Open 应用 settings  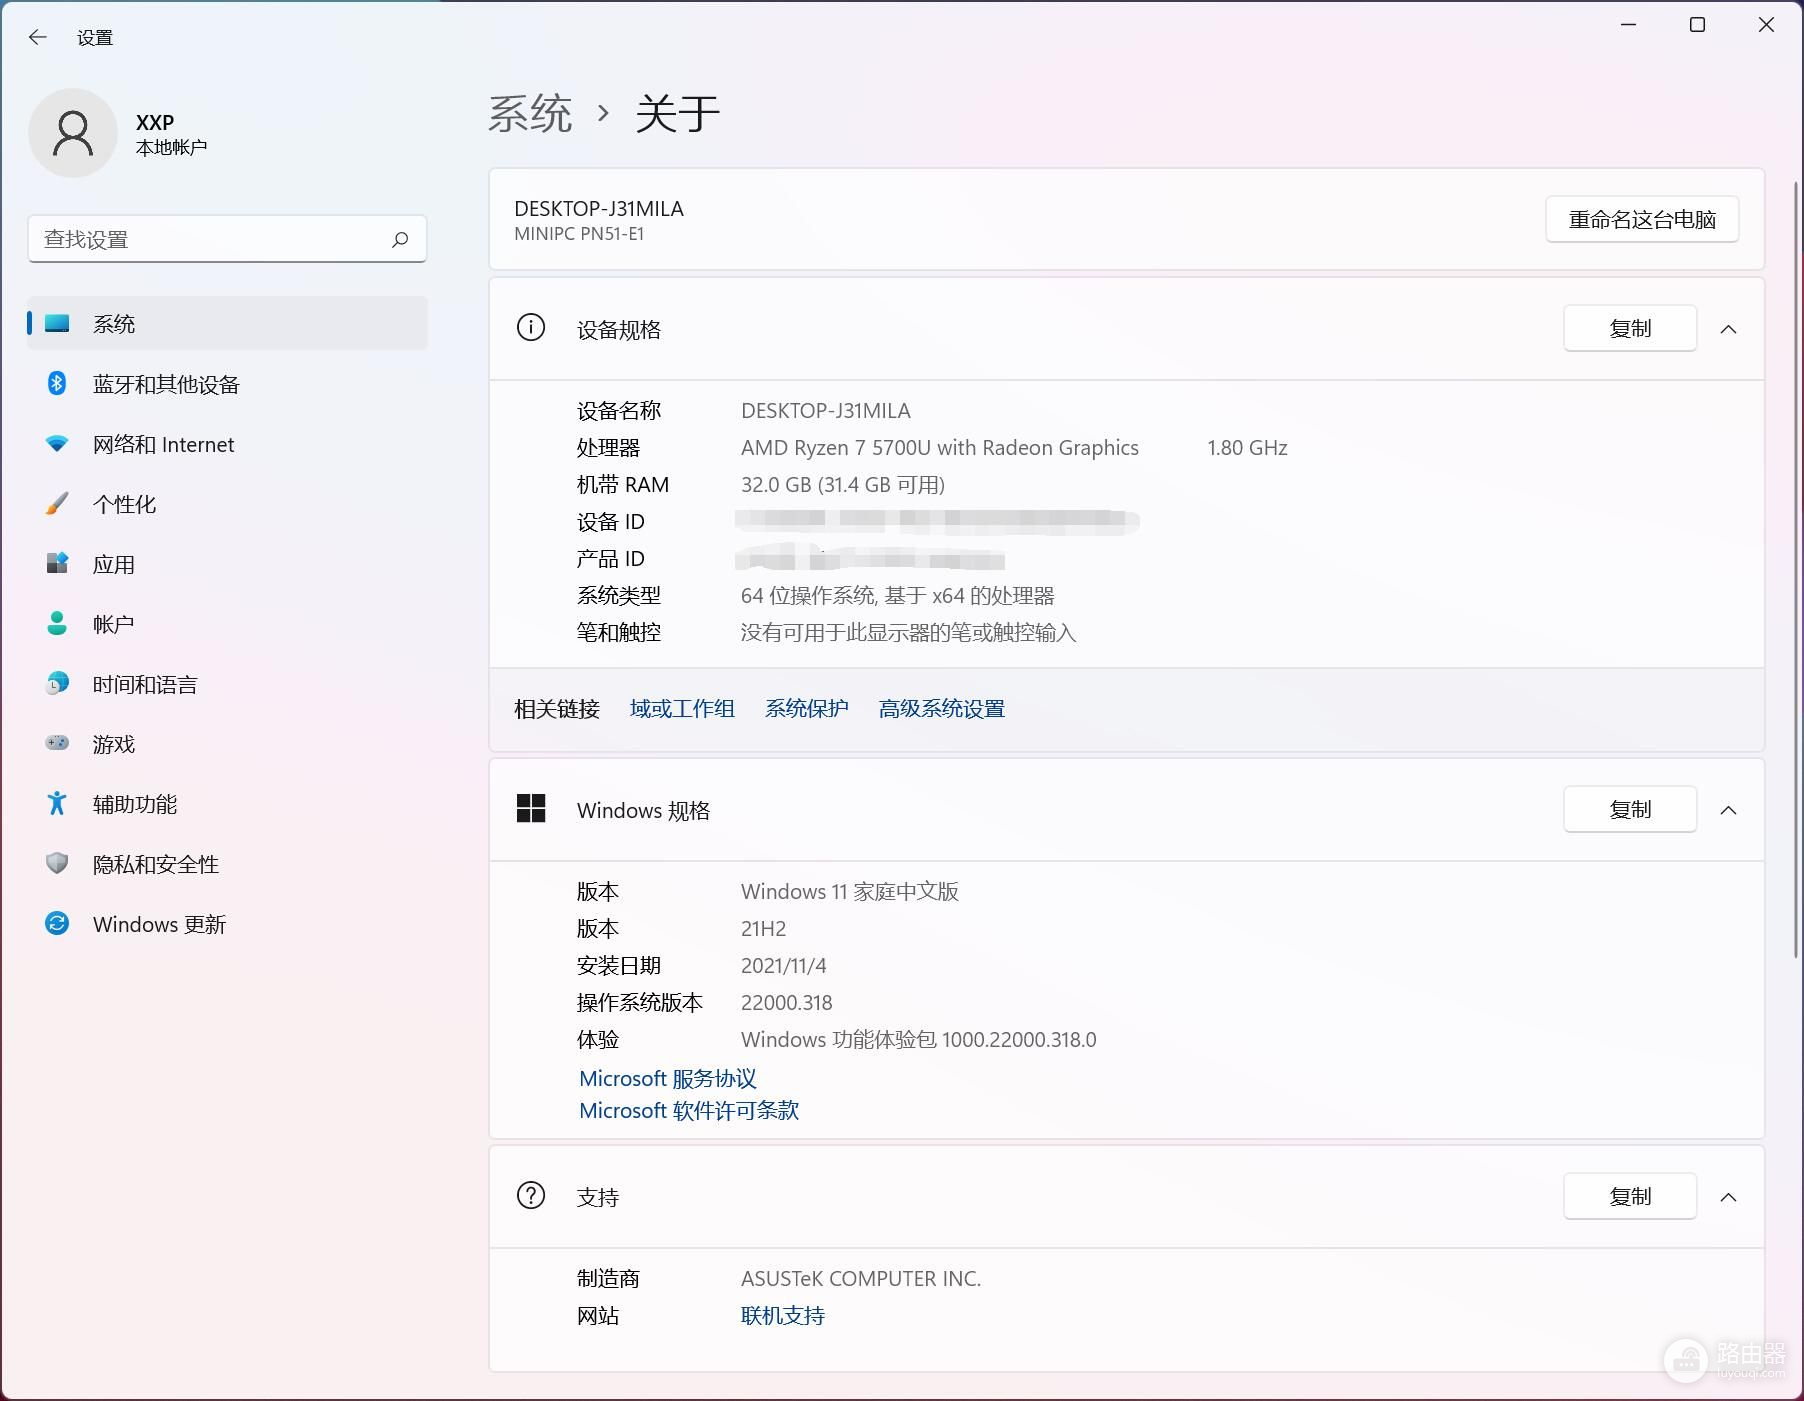[x=227, y=564]
